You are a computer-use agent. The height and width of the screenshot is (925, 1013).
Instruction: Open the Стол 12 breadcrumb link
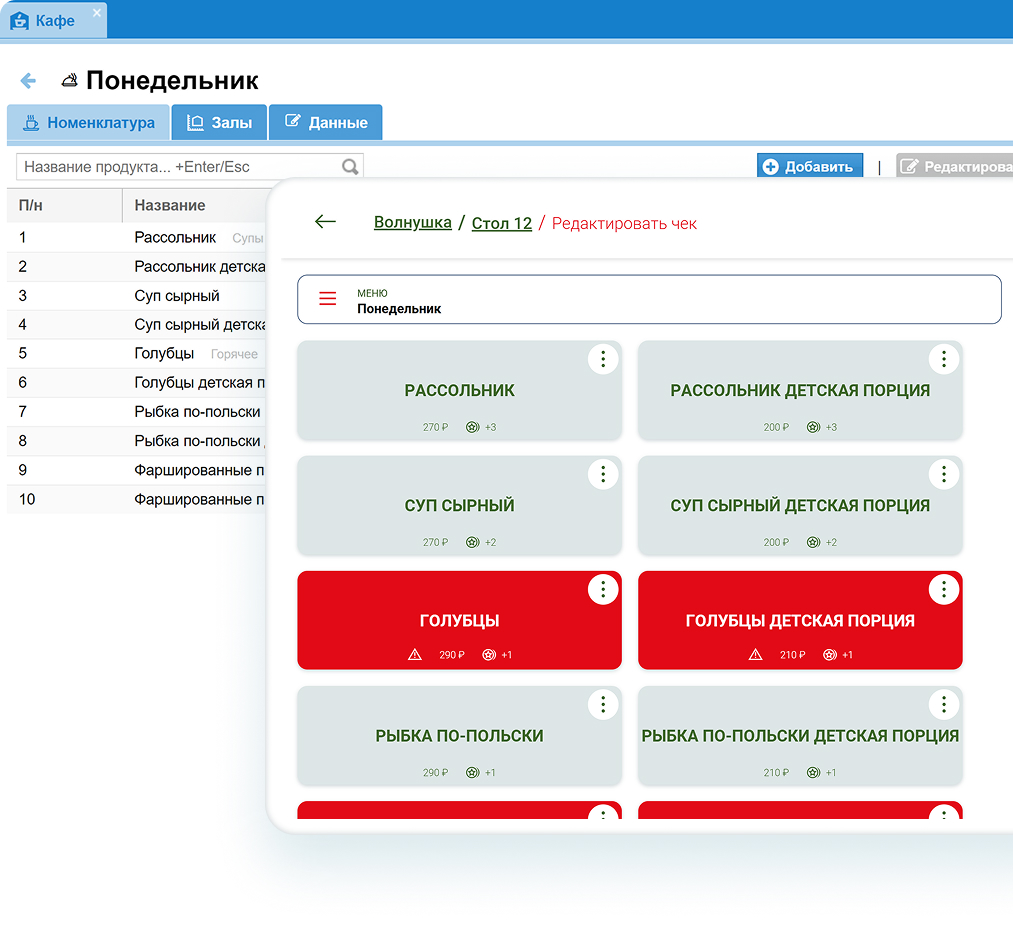[x=502, y=223]
